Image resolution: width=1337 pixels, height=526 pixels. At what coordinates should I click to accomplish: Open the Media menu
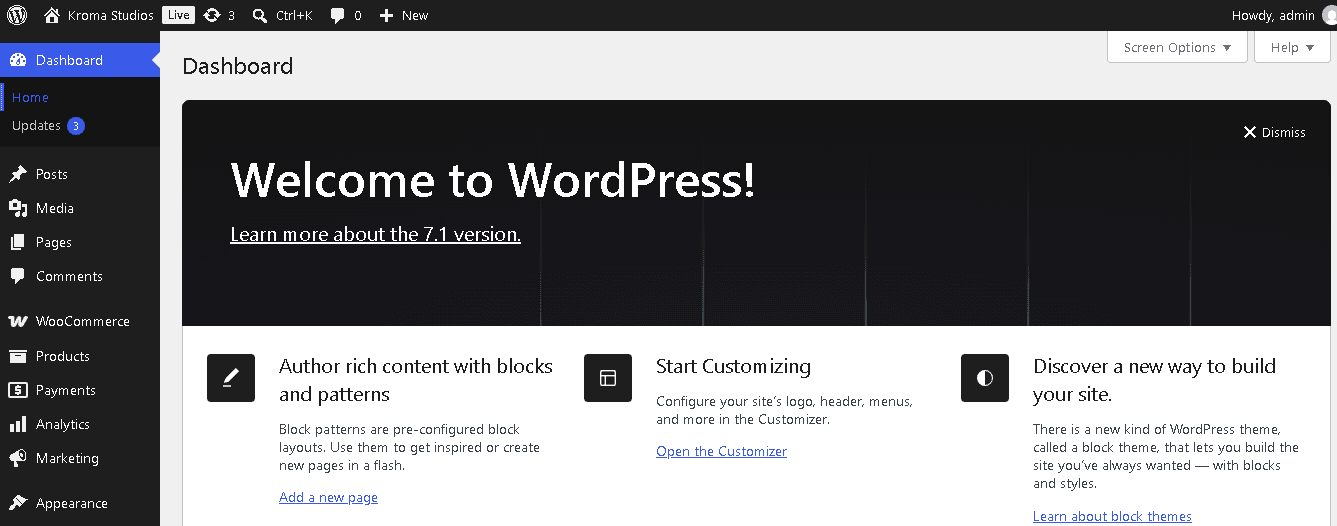coord(80,208)
